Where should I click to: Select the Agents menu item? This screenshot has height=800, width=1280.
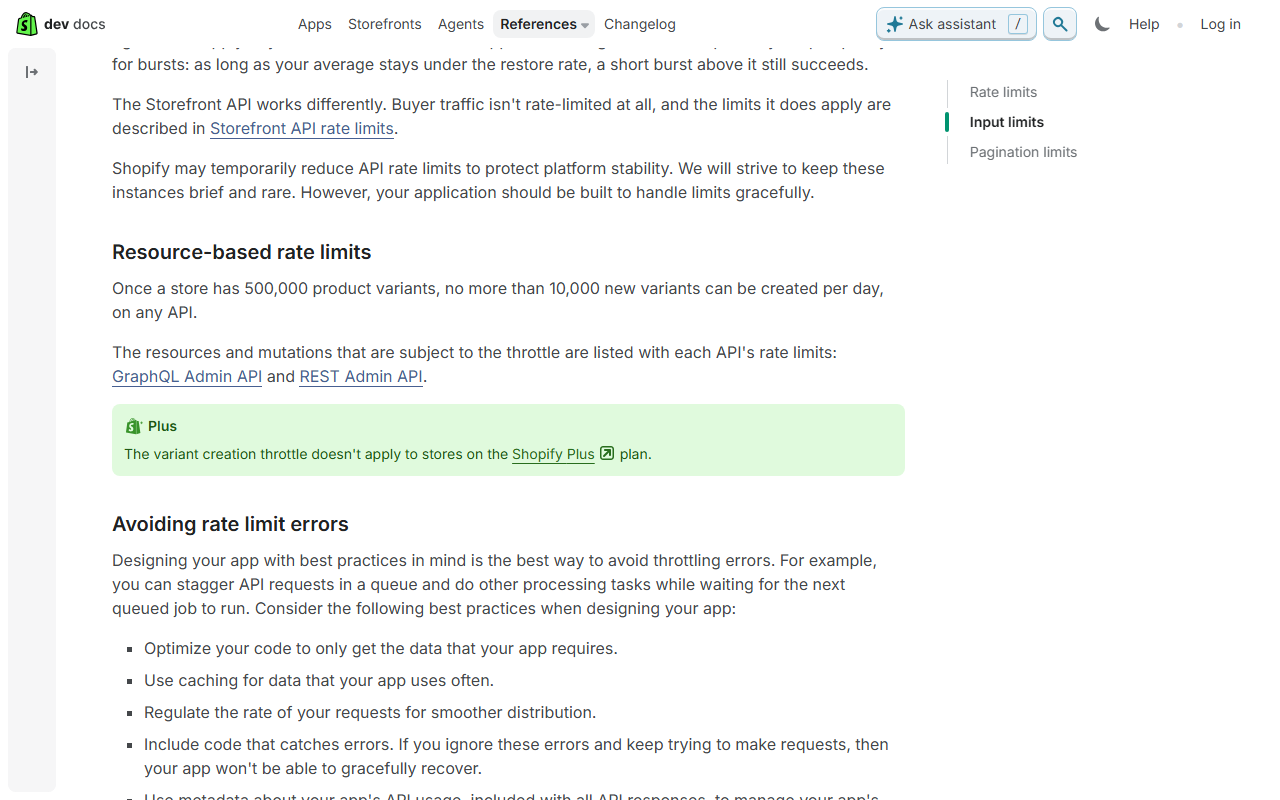point(461,24)
